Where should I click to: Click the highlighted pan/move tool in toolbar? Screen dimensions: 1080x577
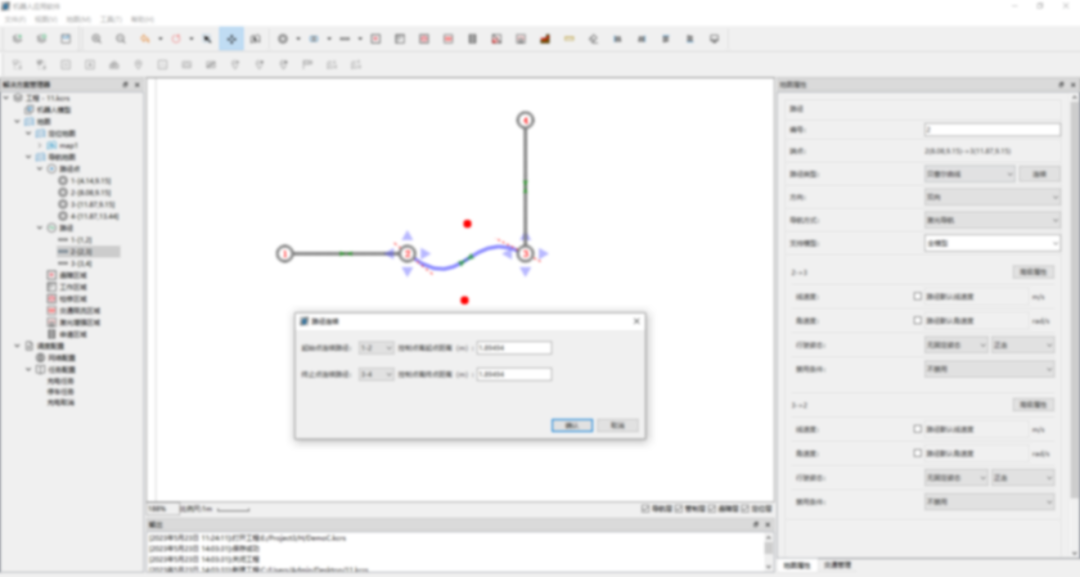(231, 39)
